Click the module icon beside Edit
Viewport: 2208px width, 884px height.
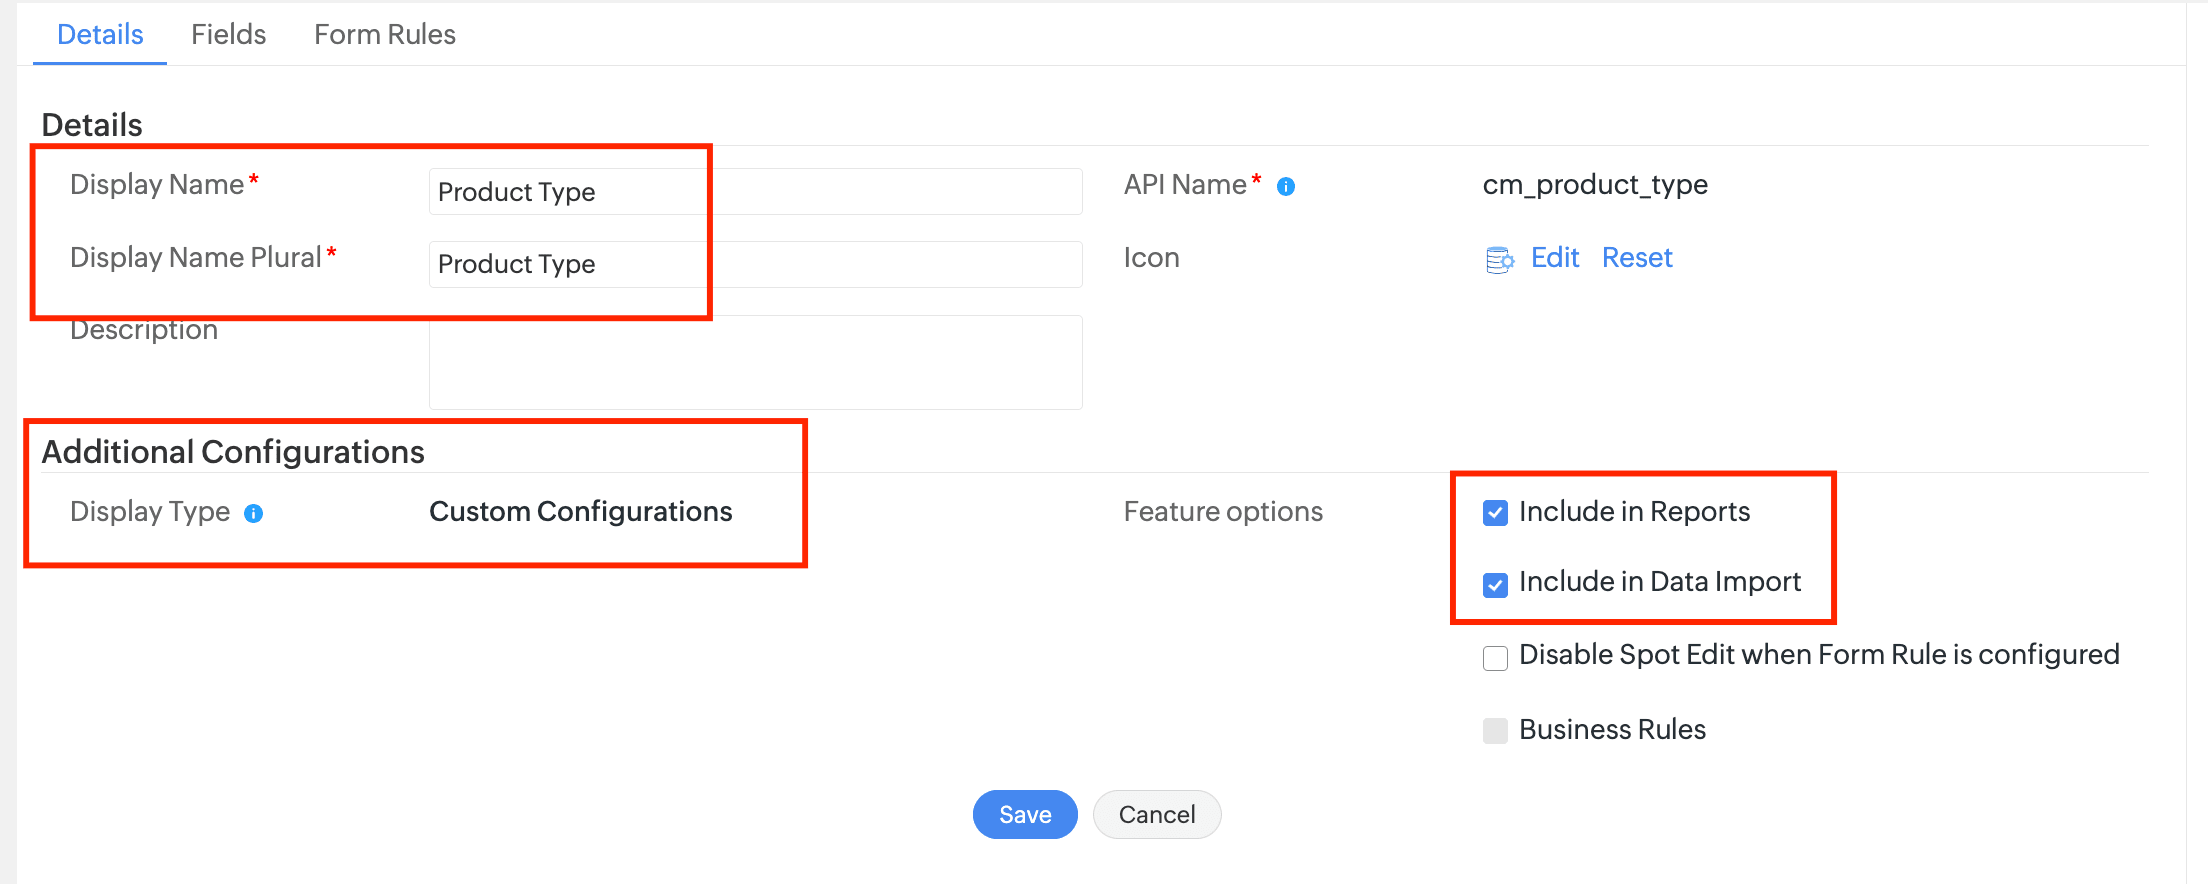click(1499, 260)
